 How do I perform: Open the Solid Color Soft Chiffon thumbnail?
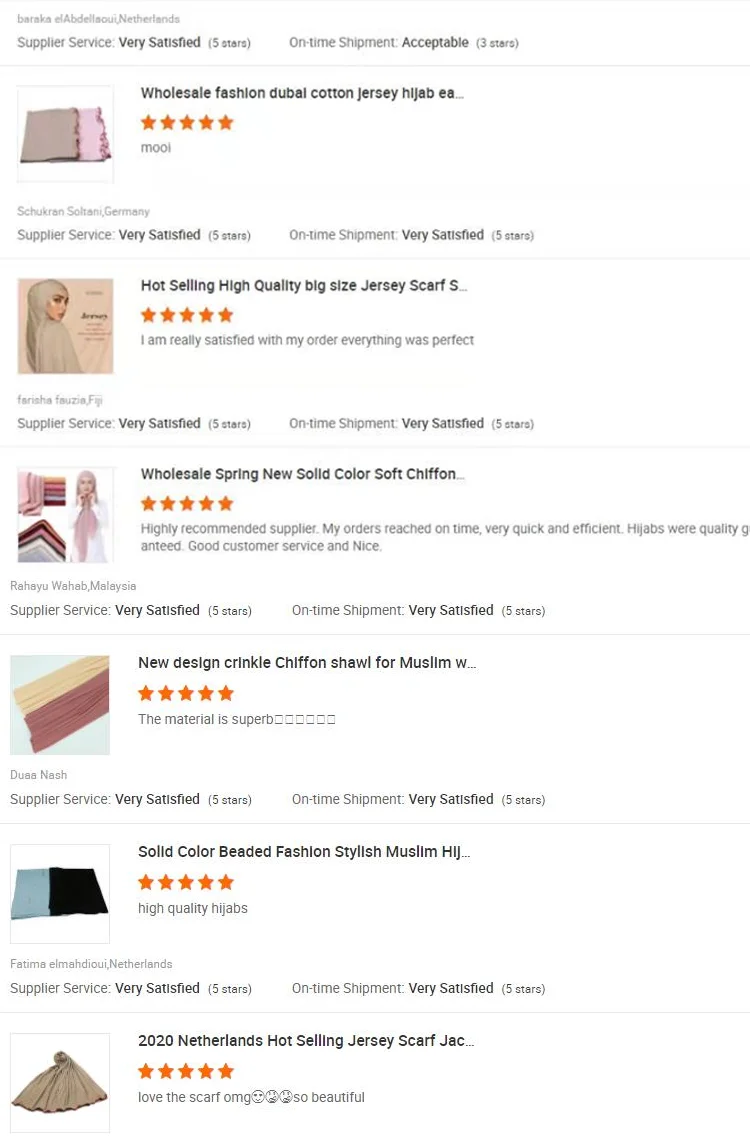pos(65,514)
